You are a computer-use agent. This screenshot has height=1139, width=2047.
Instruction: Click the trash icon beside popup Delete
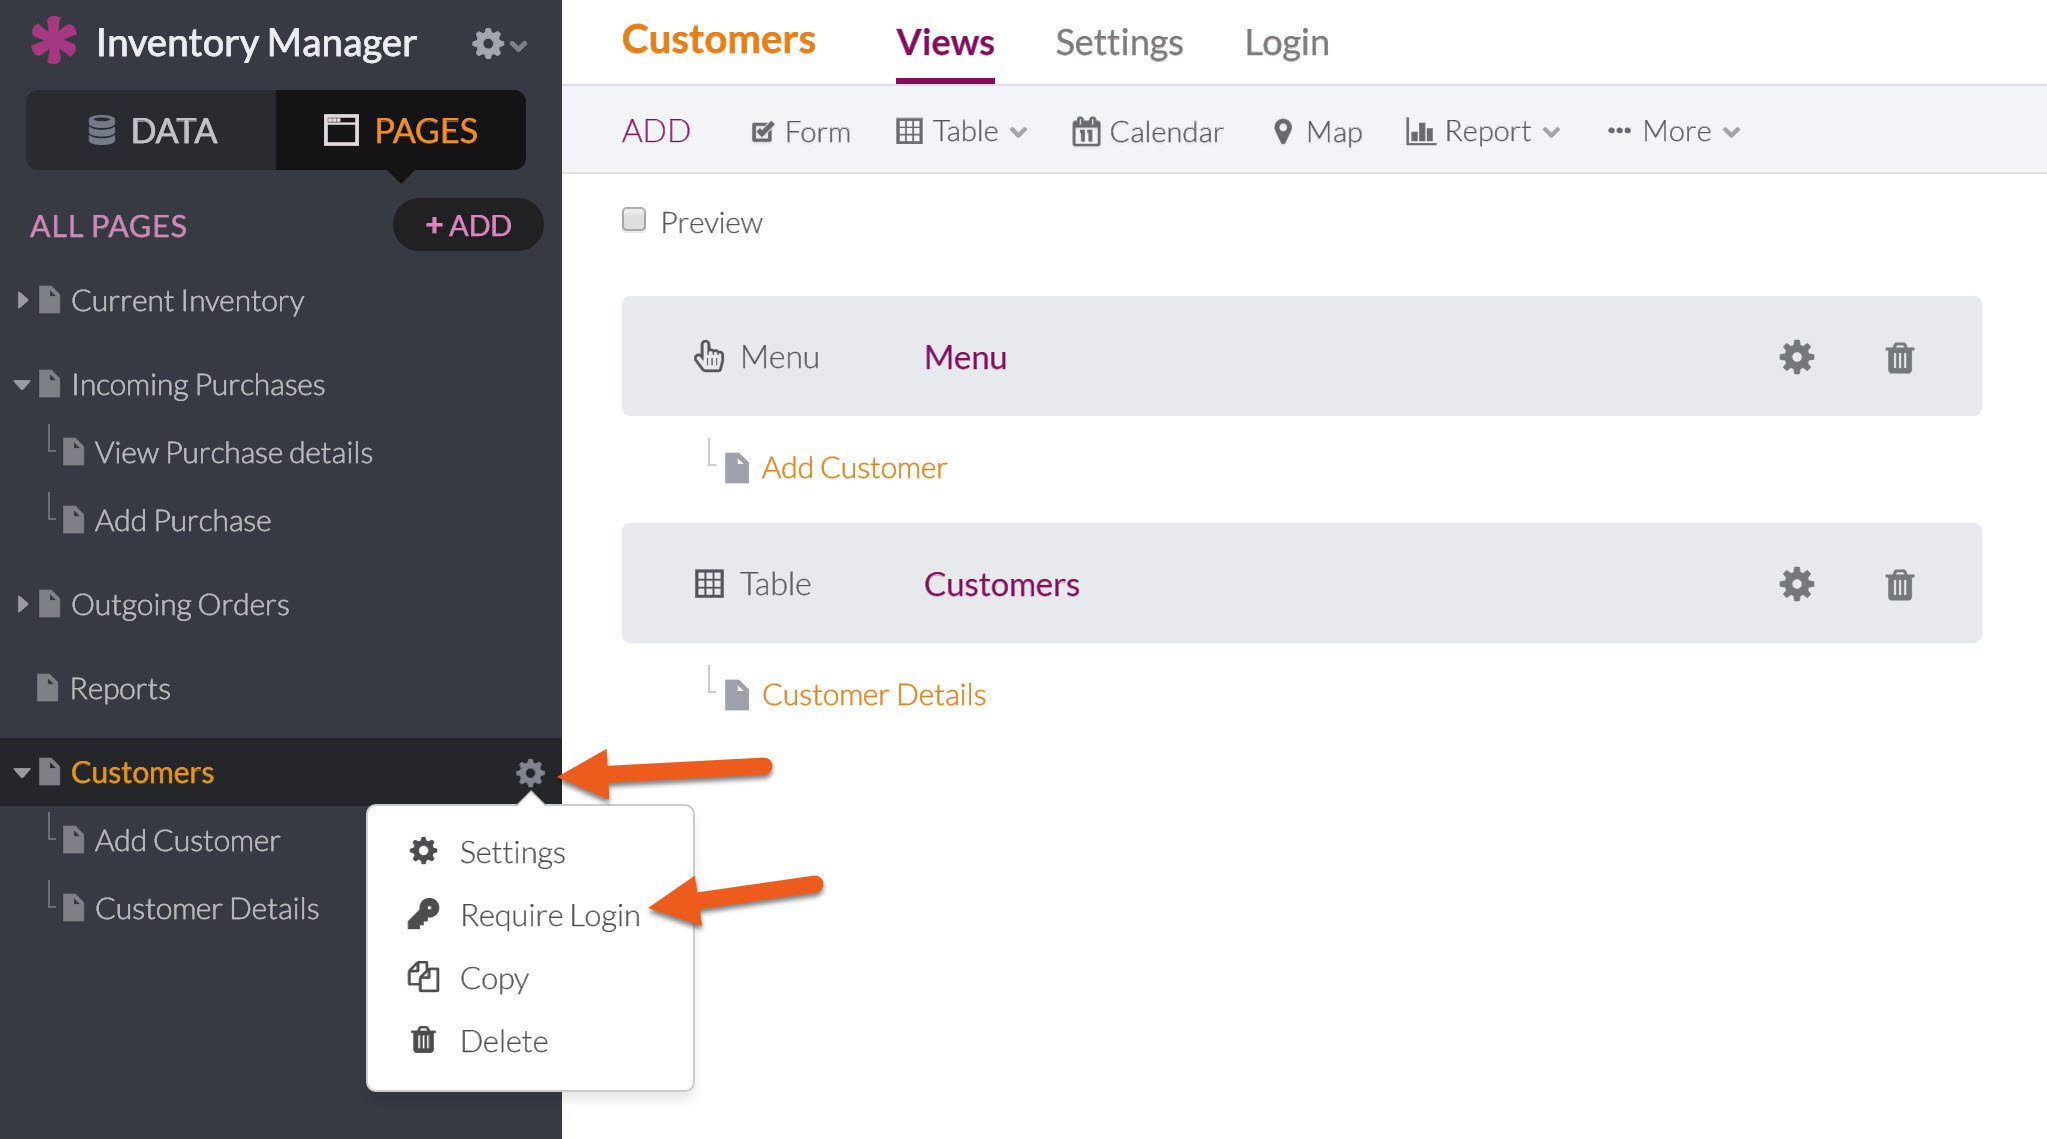(423, 1040)
